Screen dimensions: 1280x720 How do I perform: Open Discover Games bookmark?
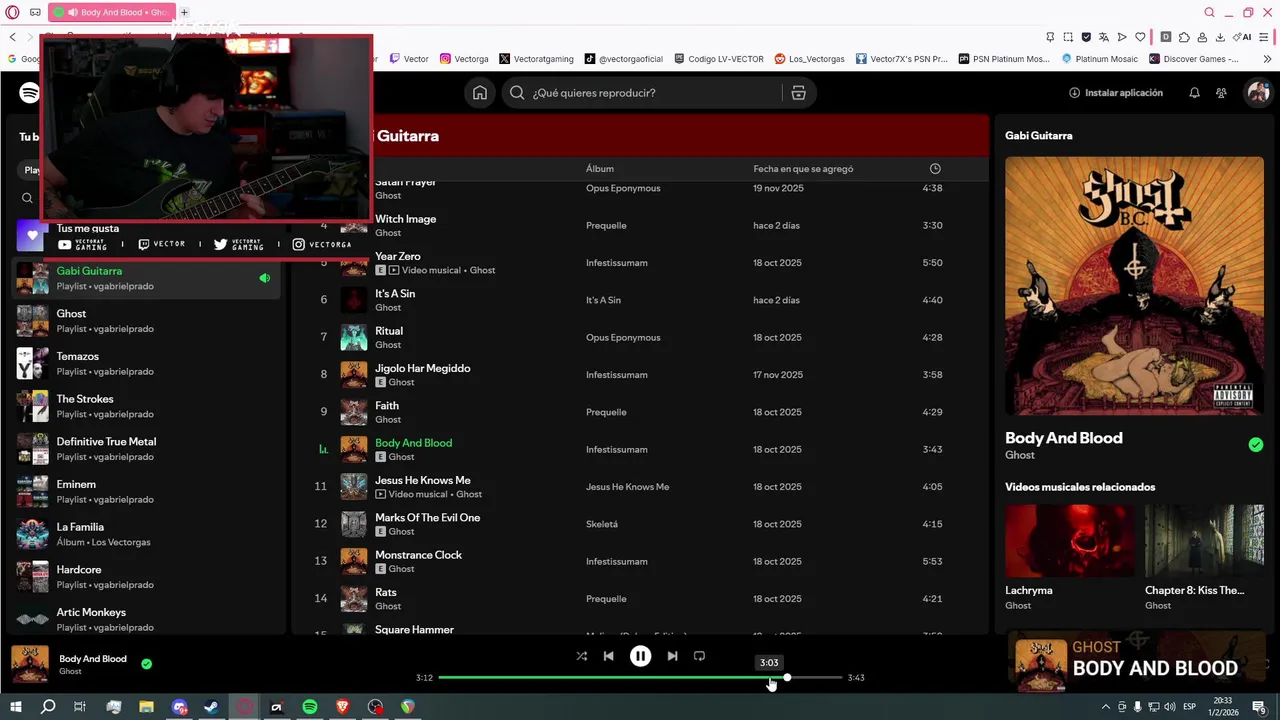tap(1194, 59)
